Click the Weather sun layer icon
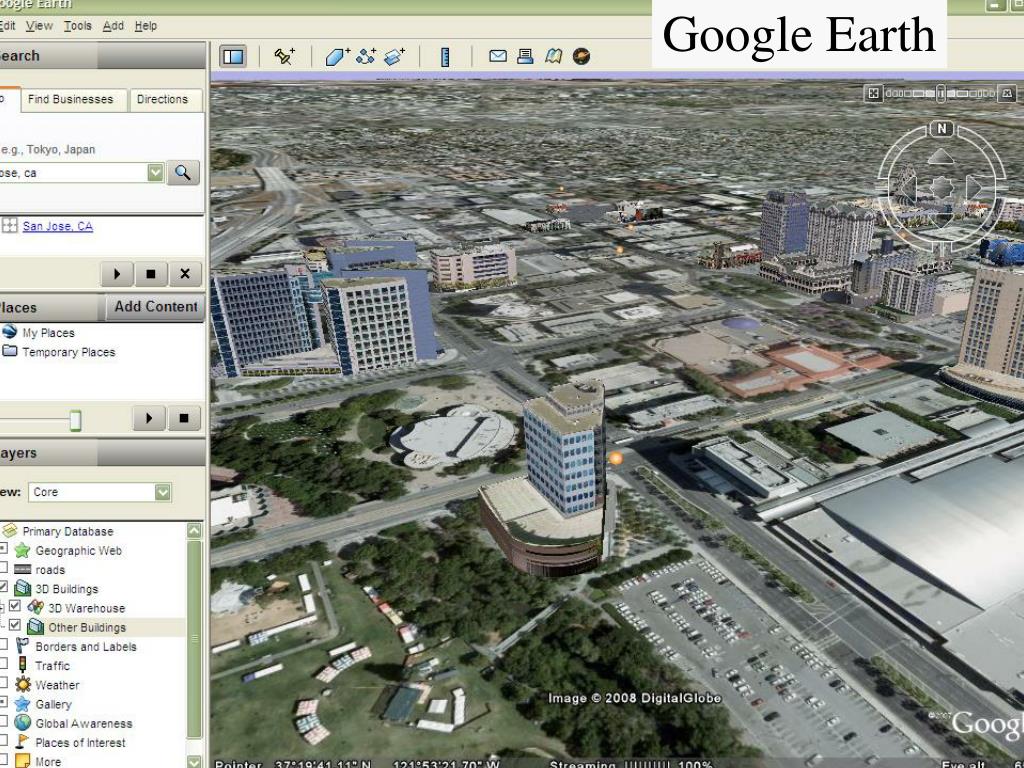The height and width of the screenshot is (768, 1024). 23,684
